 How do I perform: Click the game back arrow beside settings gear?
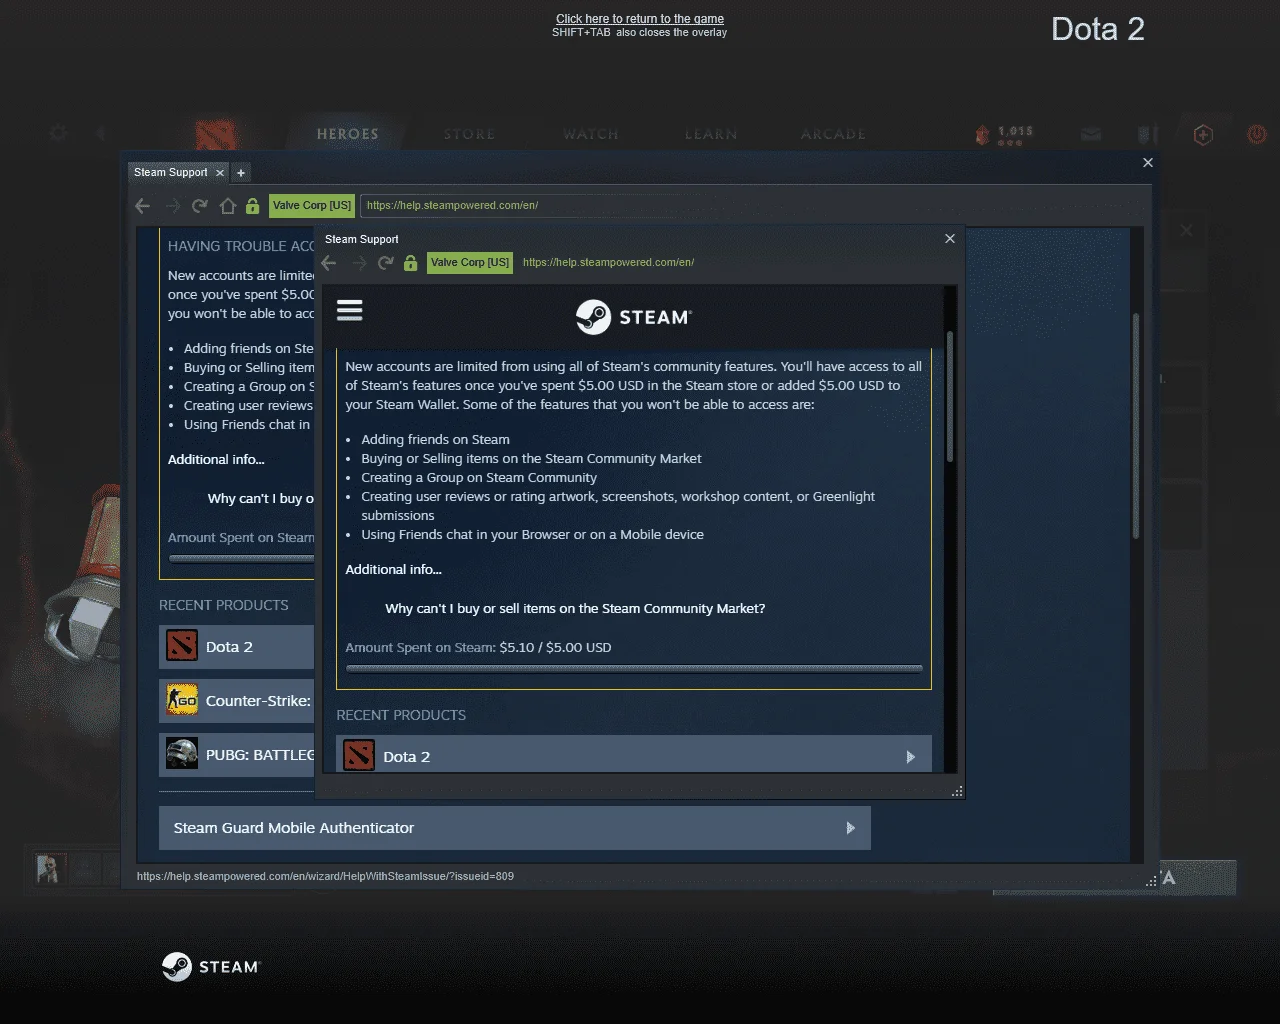[101, 132]
